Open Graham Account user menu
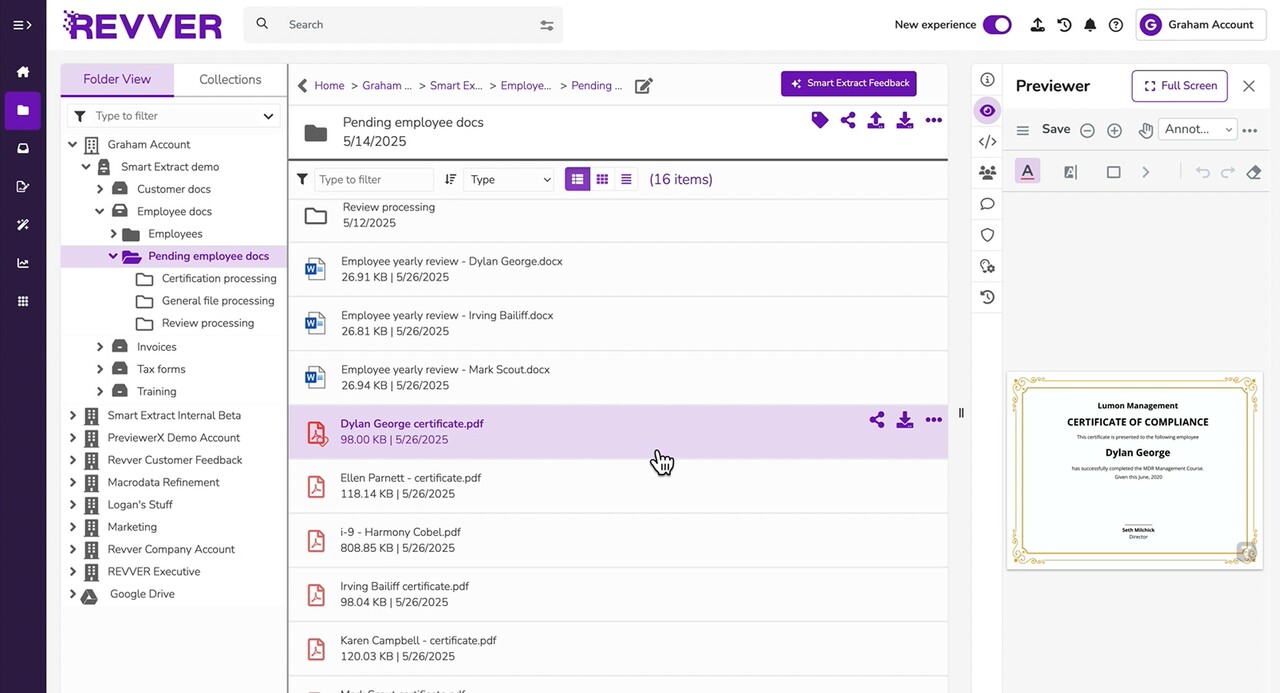The image size is (1280, 693). (1202, 25)
